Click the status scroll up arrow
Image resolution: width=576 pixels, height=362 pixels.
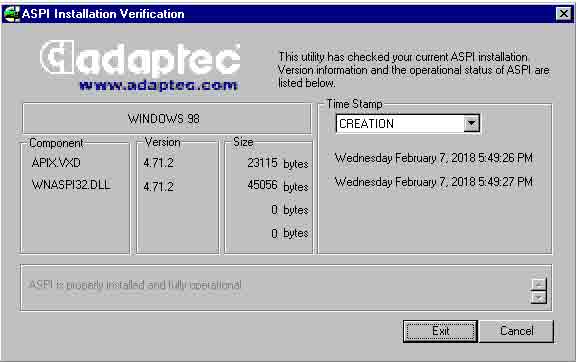(539, 284)
